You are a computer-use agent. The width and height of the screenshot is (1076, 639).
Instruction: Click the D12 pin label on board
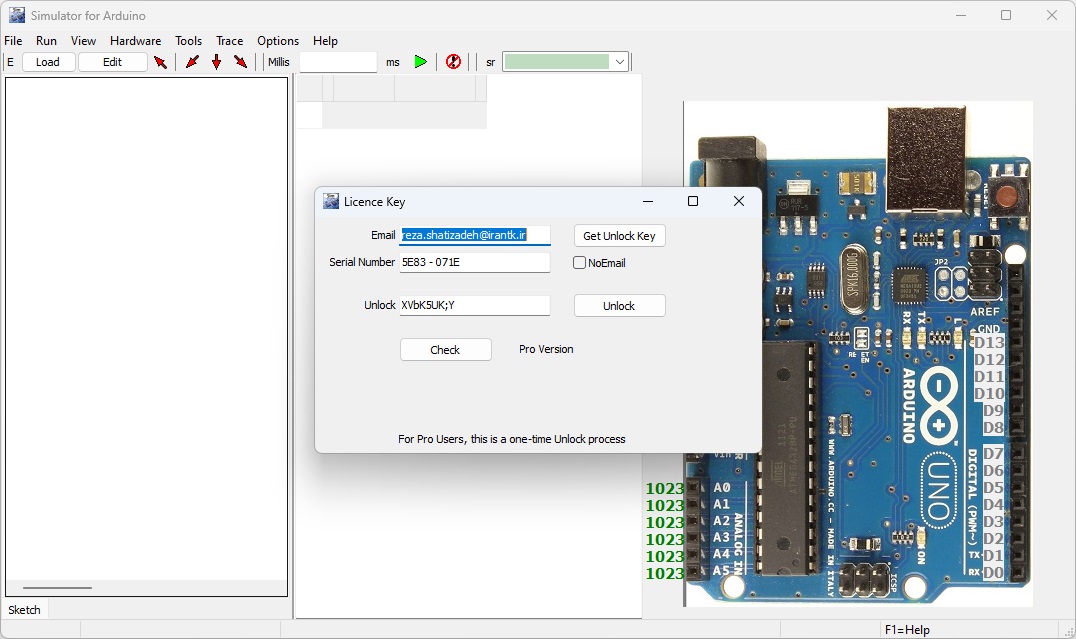(x=989, y=360)
